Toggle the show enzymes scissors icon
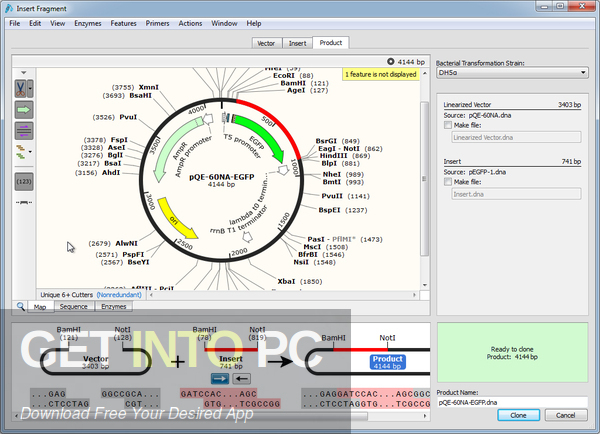The width and height of the screenshot is (600, 434). point(21,88)
